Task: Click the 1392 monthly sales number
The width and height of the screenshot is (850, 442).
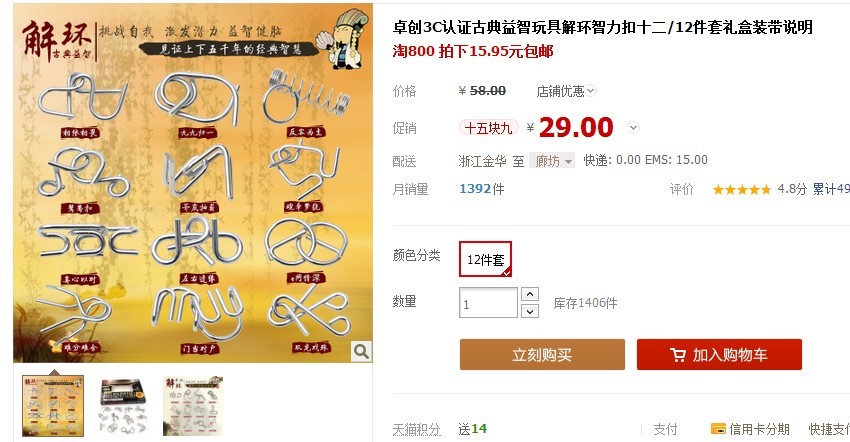Action: point(475,189)
